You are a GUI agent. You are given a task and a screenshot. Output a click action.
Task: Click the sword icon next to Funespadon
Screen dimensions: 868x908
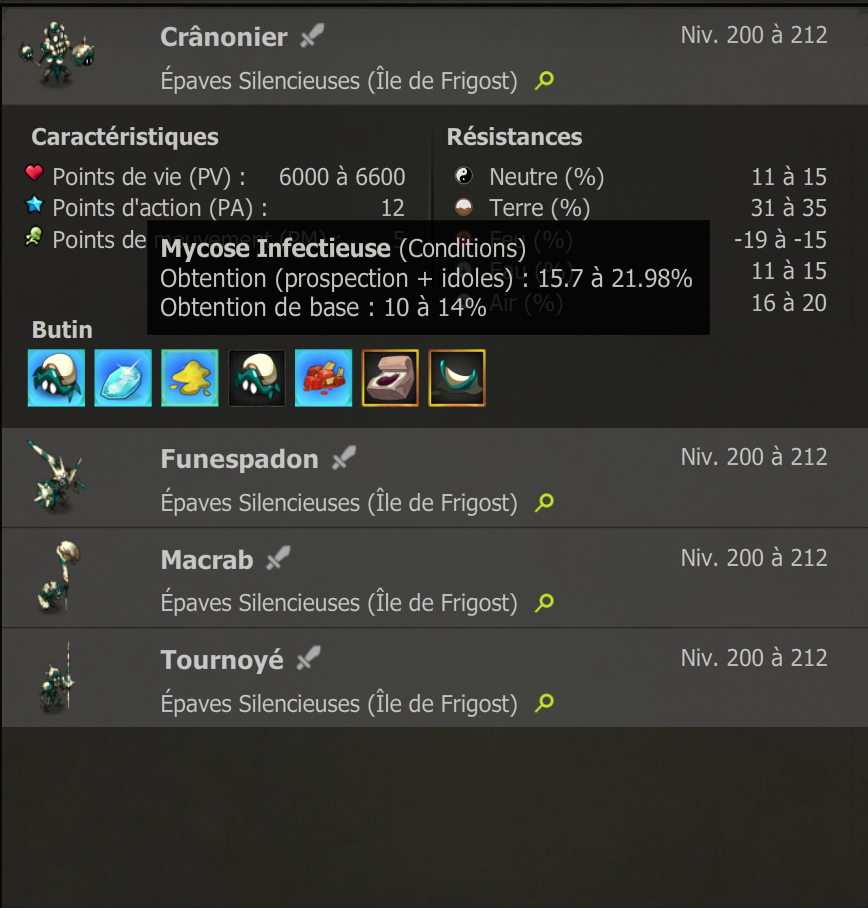(343, 458)
